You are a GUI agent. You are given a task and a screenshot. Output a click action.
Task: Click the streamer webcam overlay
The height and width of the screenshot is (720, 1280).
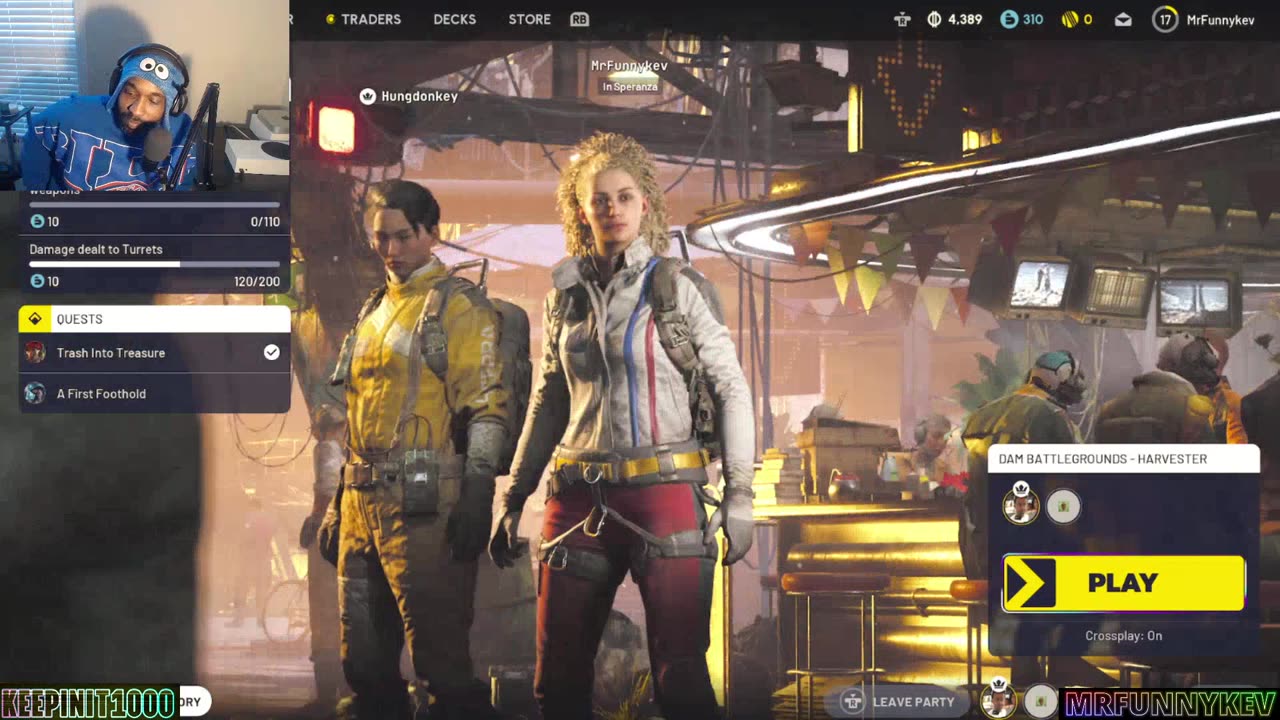pos(145,95)
